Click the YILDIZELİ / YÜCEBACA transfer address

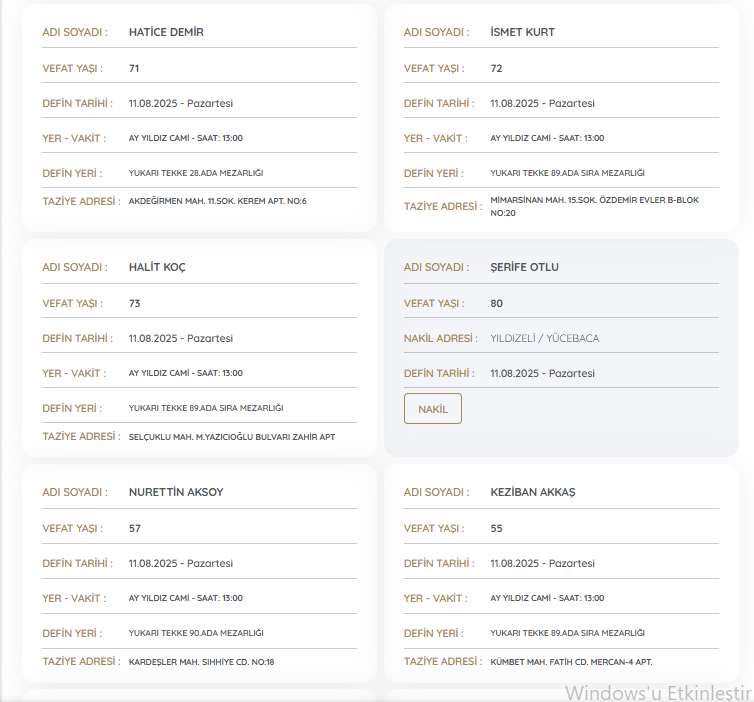coord(544,338)
